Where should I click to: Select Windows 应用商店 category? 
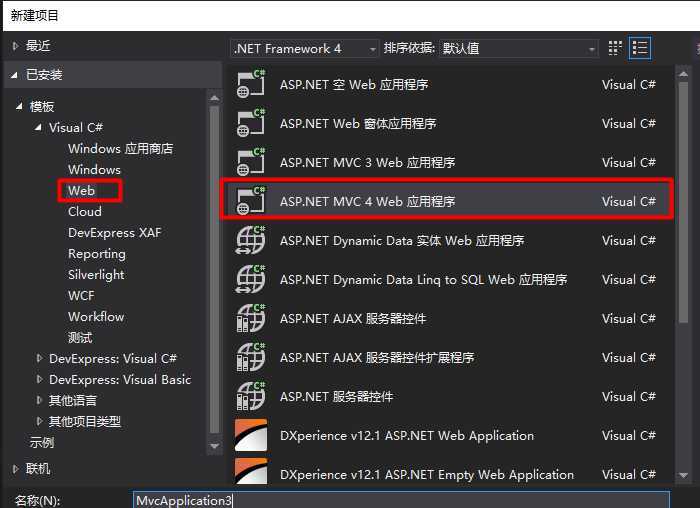[x=121, y=149]
